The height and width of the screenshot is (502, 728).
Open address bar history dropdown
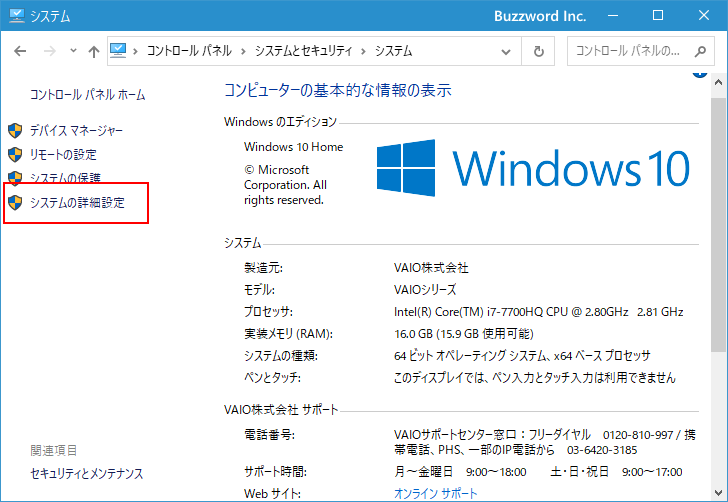click(506, 52)
